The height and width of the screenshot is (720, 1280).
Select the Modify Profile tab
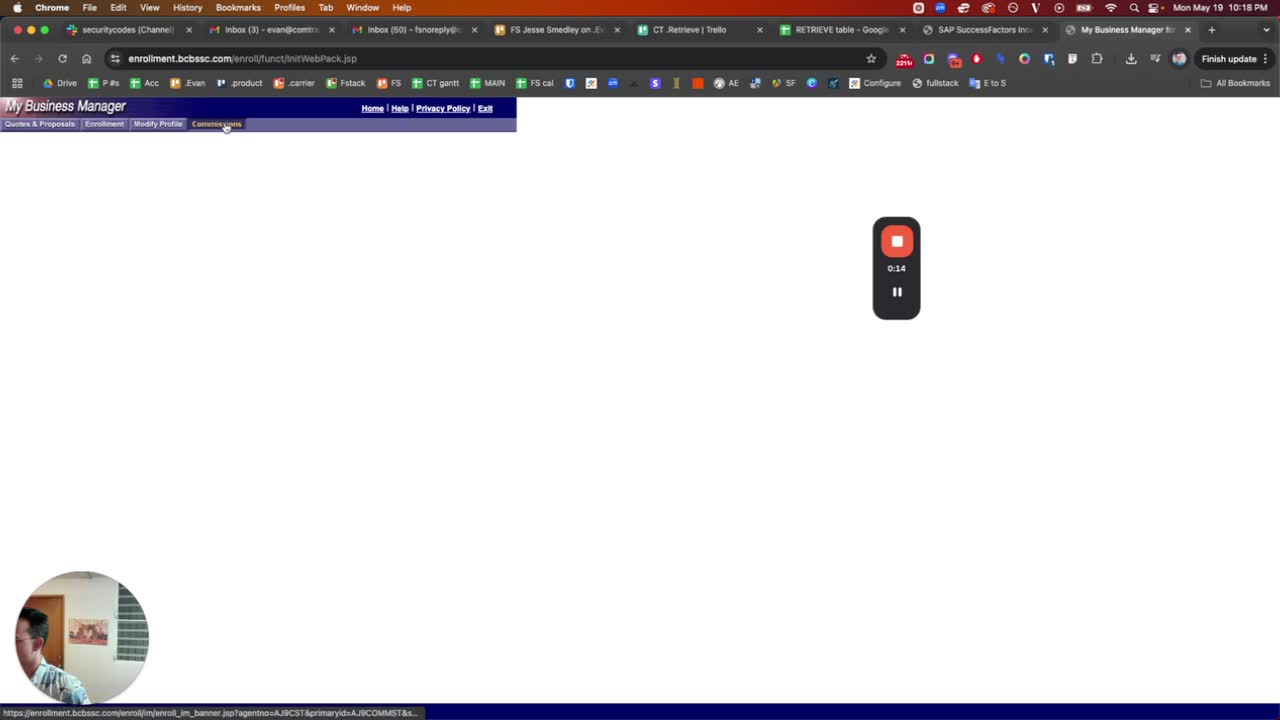pyautogui.click(x=158, y=124)
